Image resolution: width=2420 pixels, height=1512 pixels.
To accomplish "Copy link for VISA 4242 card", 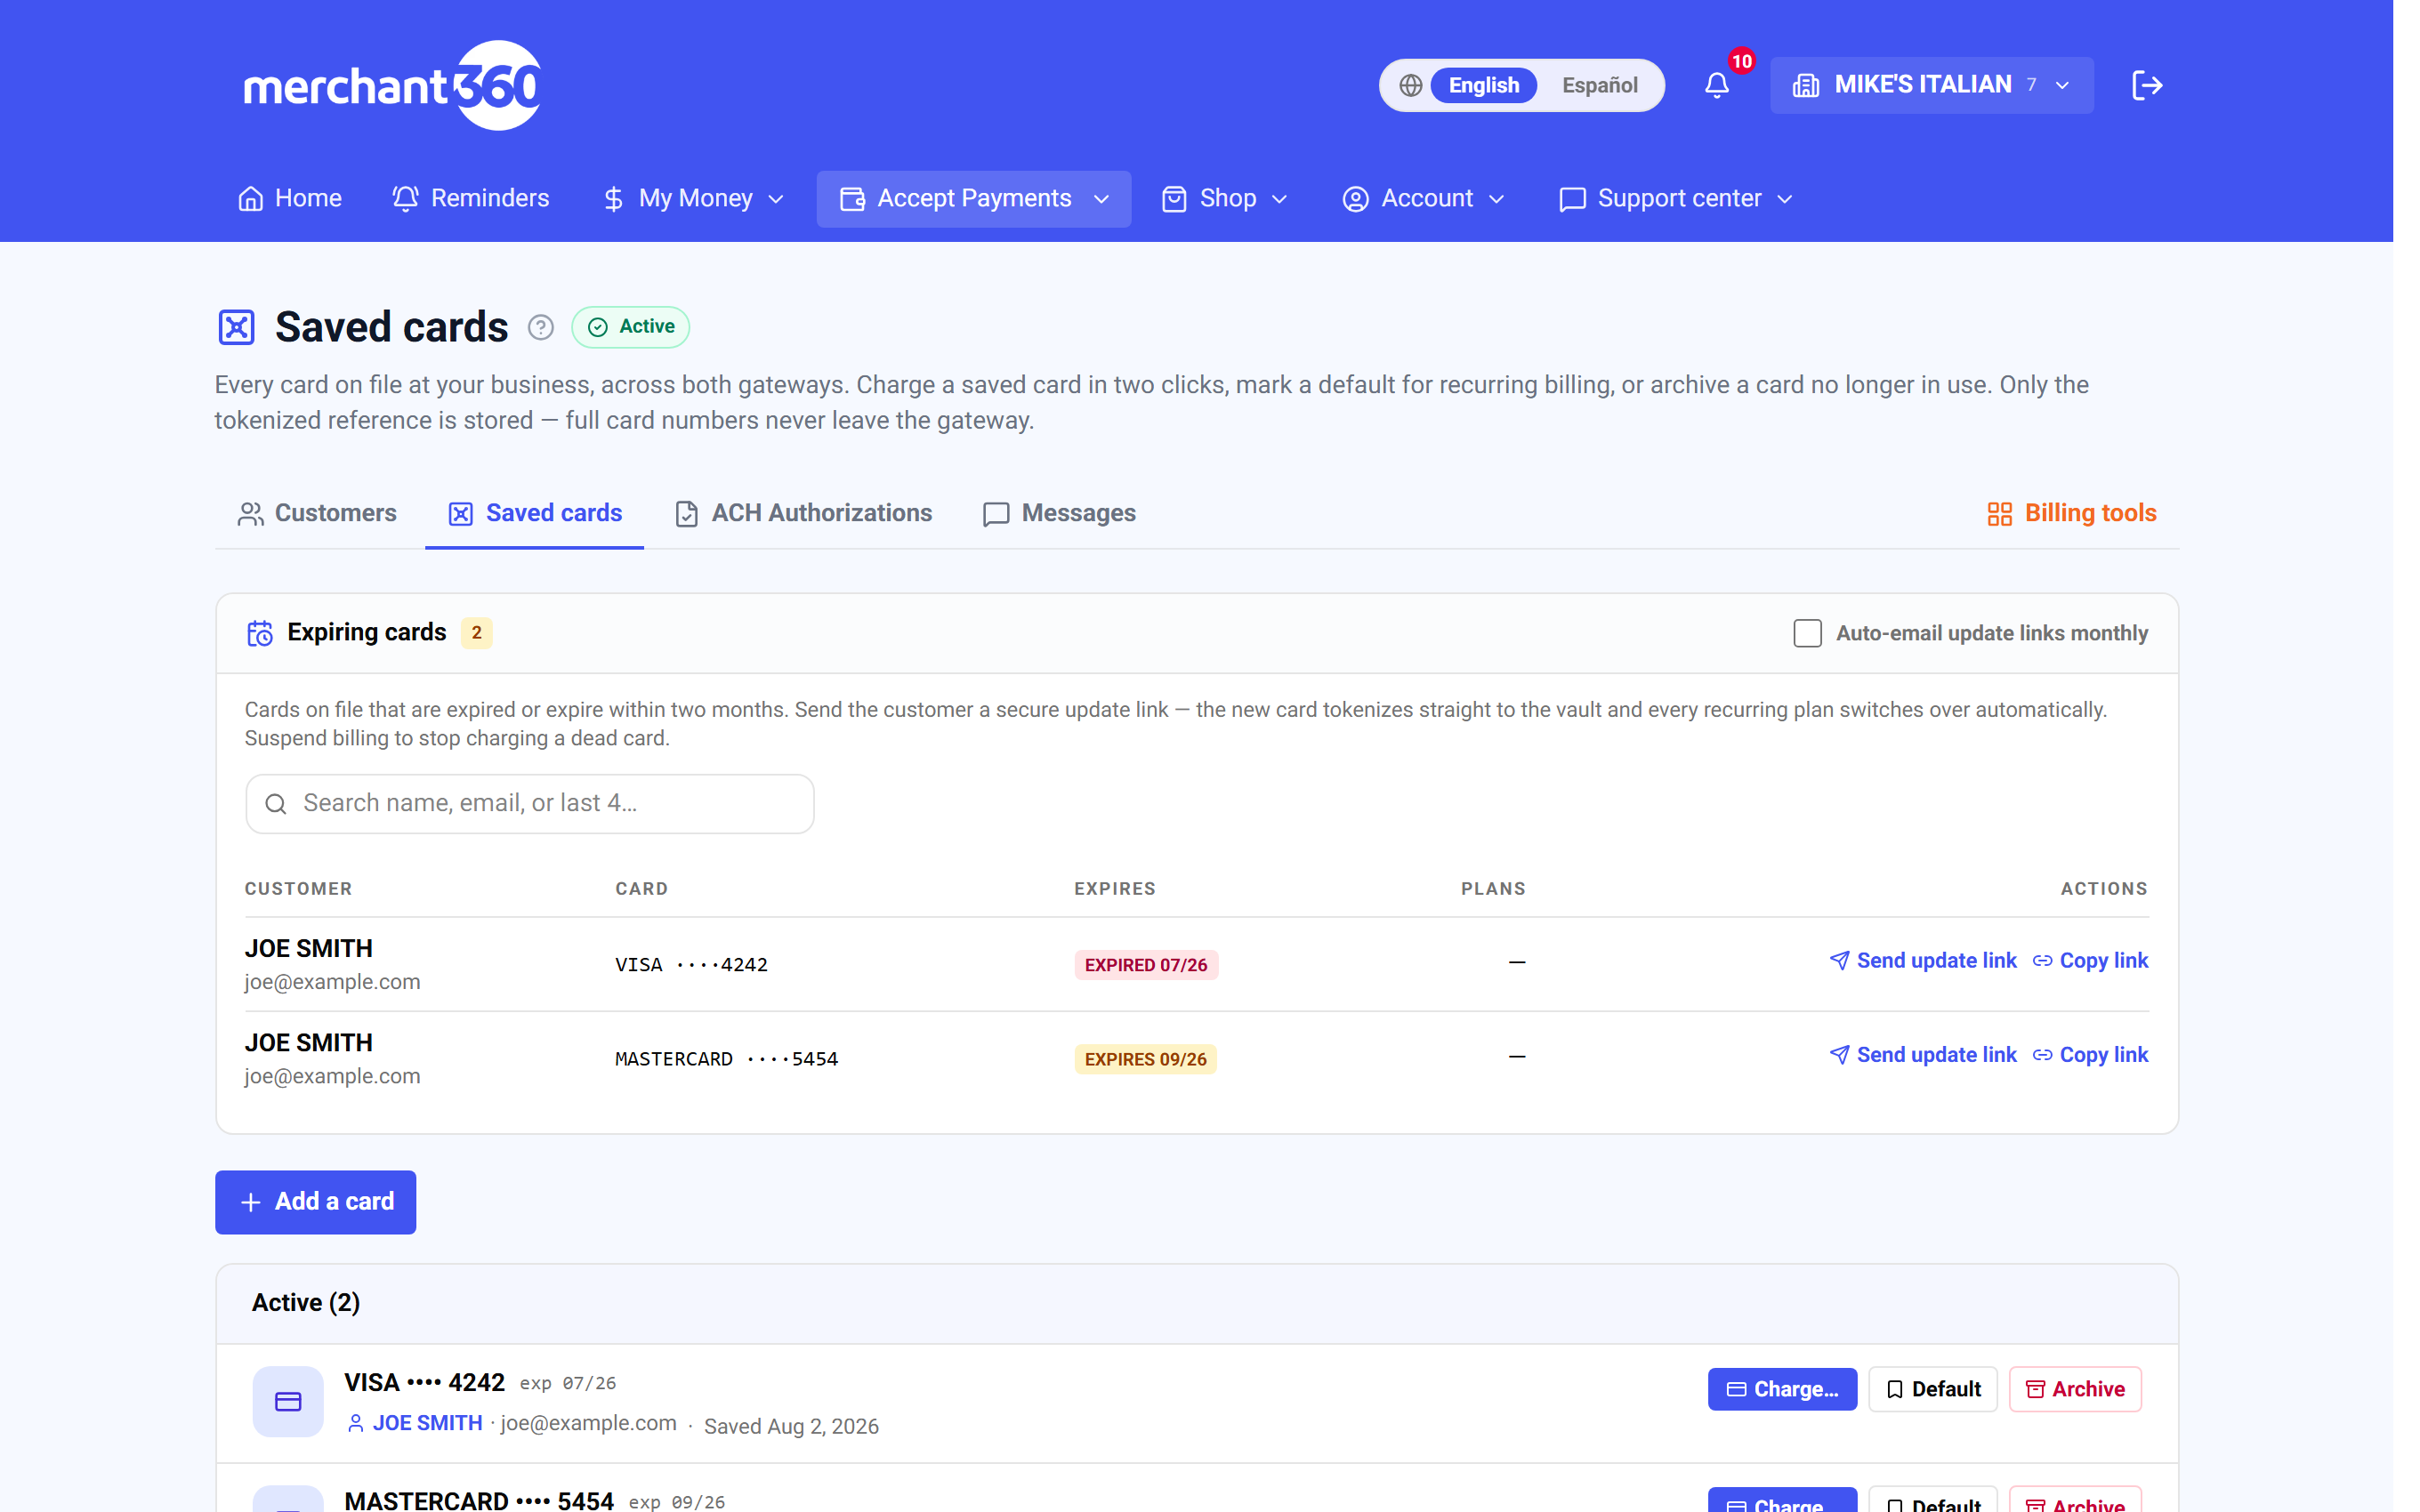I will [x=2090, y=961].
